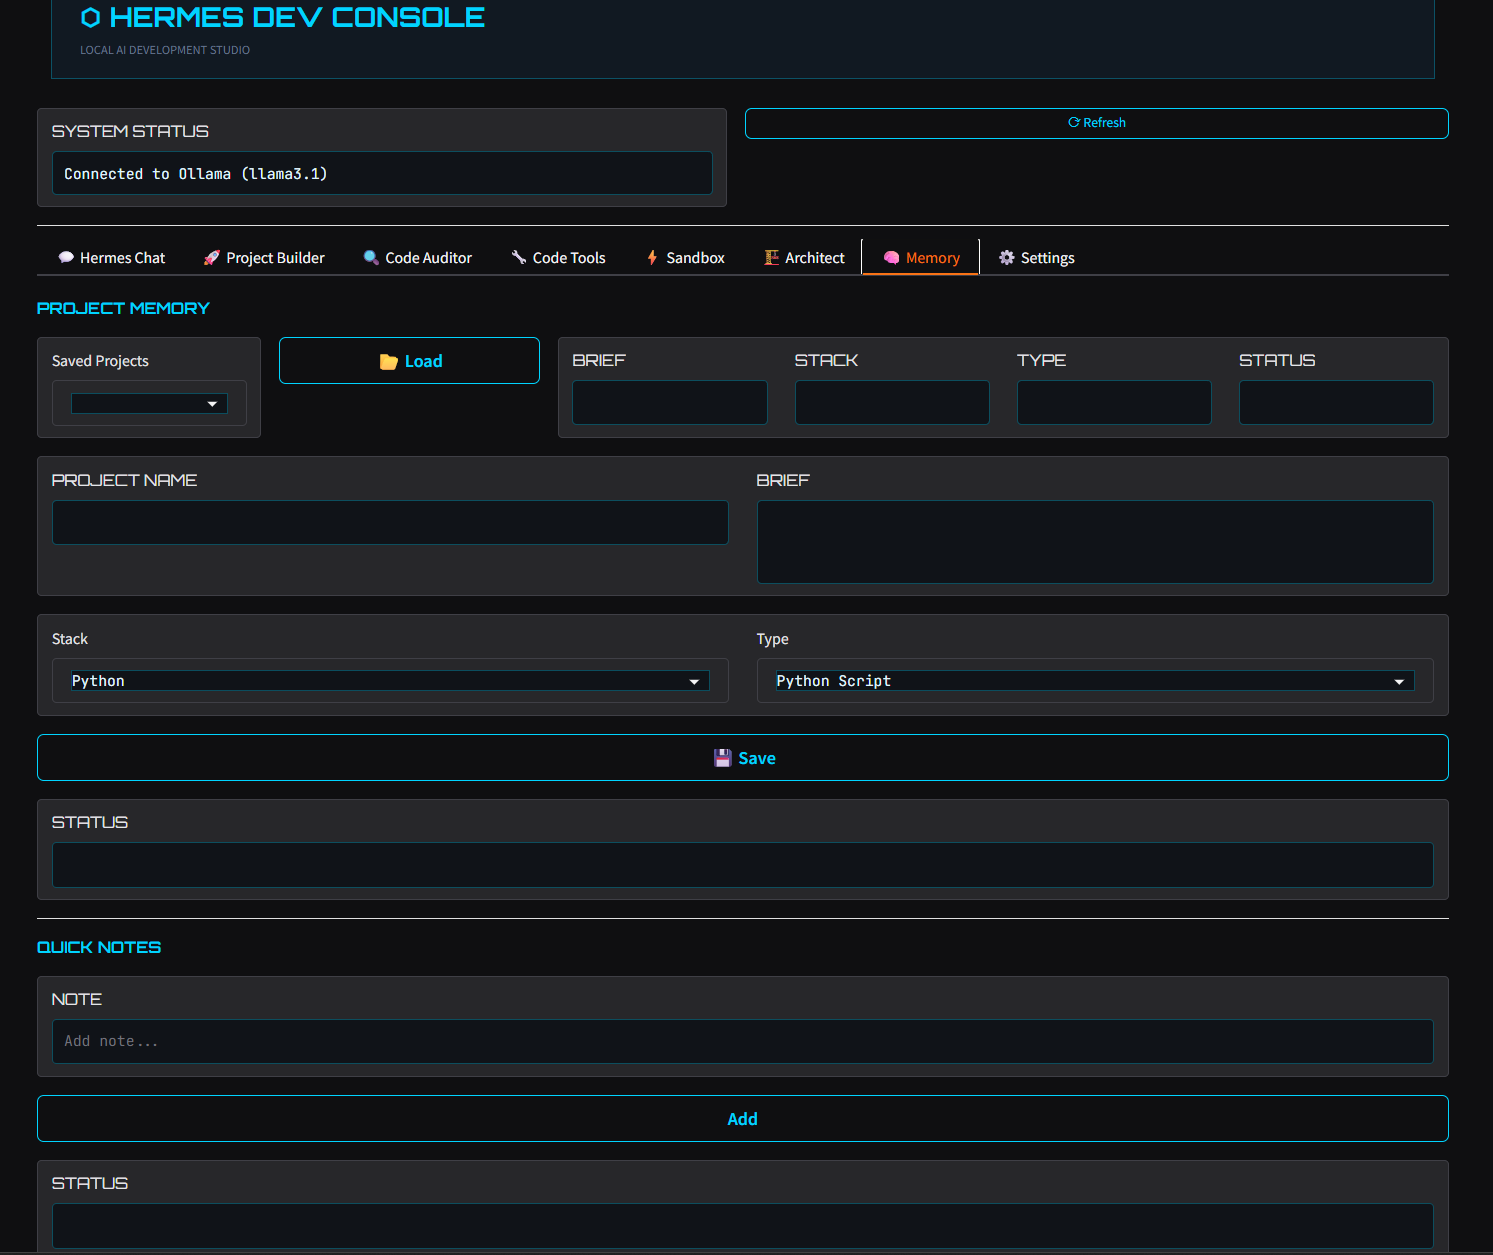The height and width of the screenshot is (1255, 1493).
Task: Click the Python value in Stack field
Action: [x=98, y=681]
